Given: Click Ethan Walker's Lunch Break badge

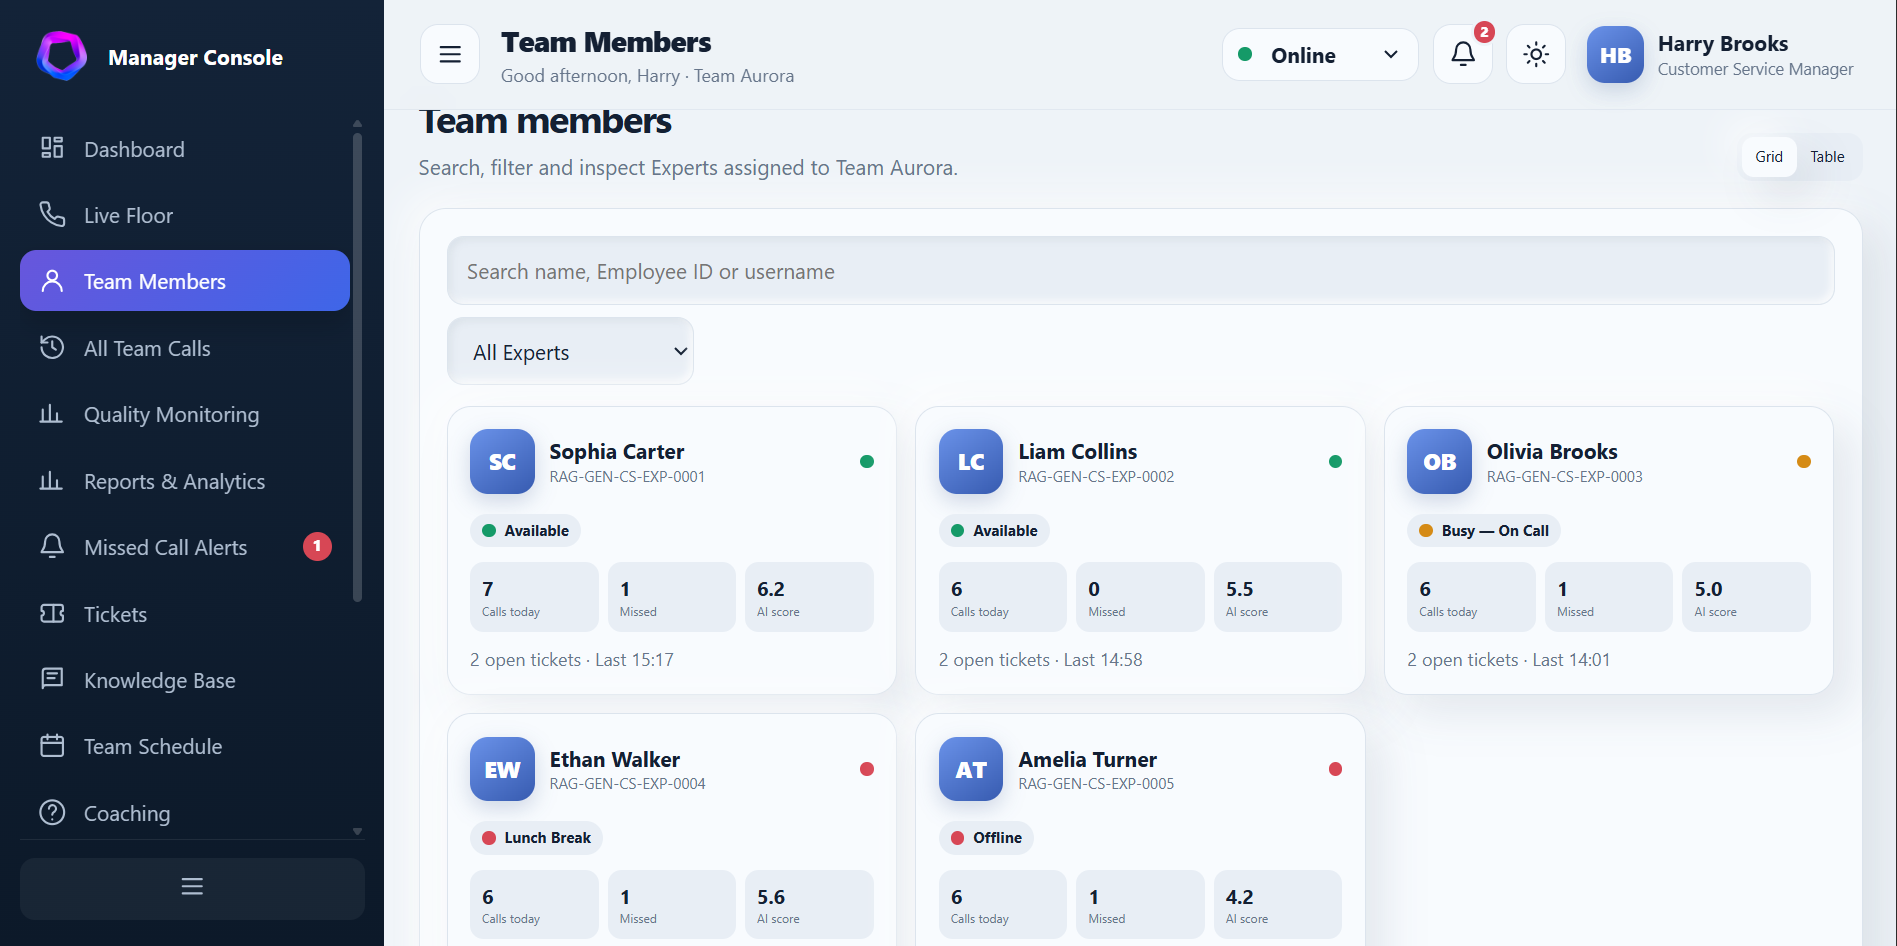Looking at the screenshot, I should 536,838.
